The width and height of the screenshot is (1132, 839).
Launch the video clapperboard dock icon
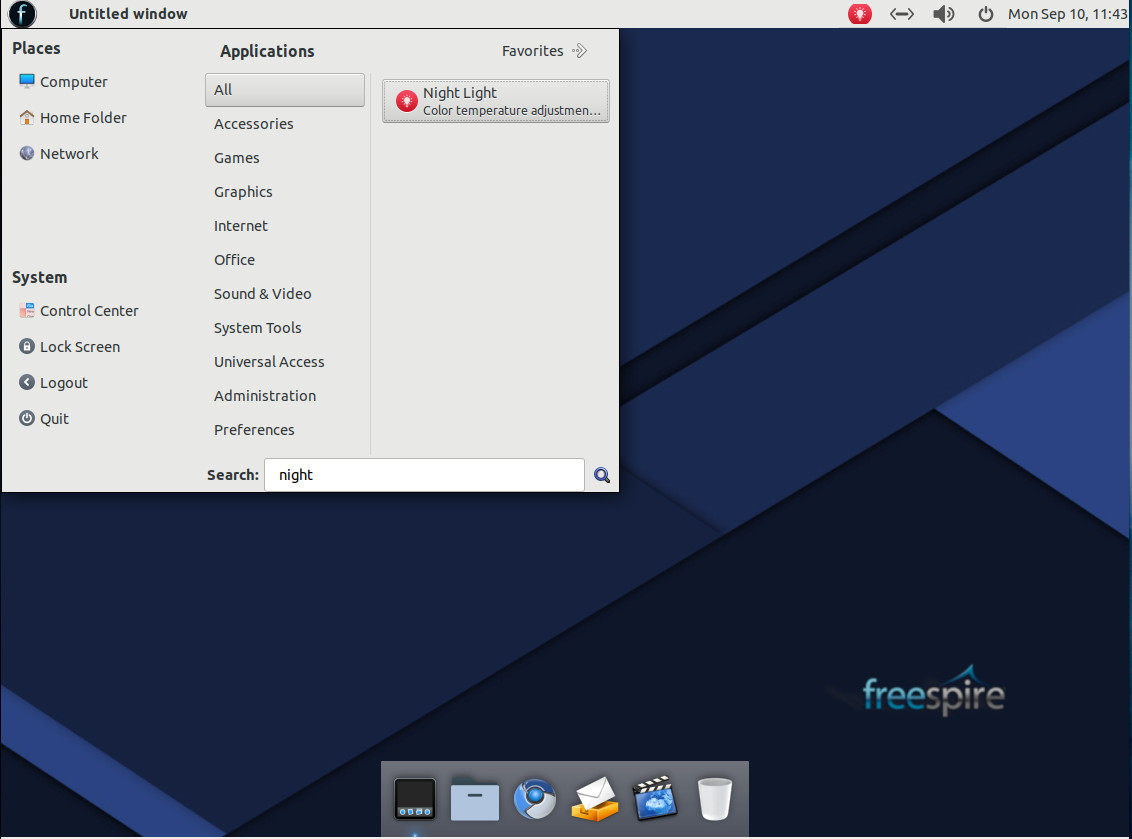pyautogui.click(x=655, y=799)
